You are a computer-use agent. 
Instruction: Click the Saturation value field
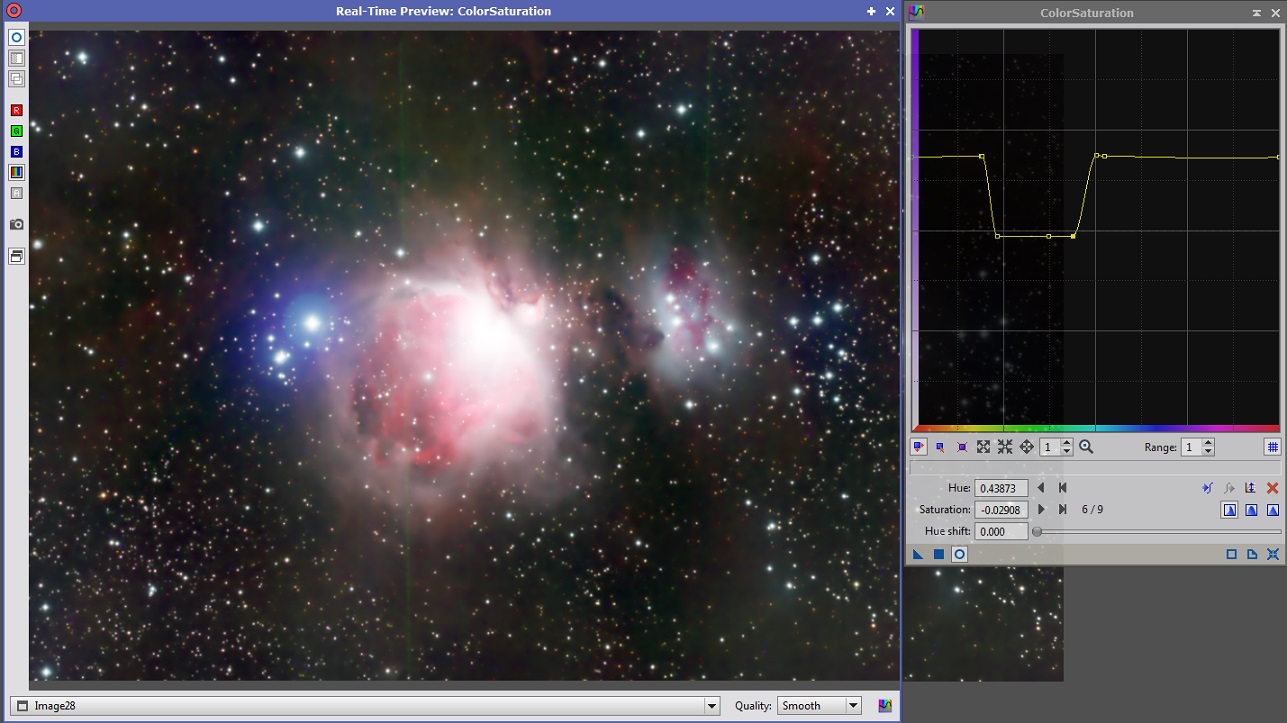tap(1001, 510)
